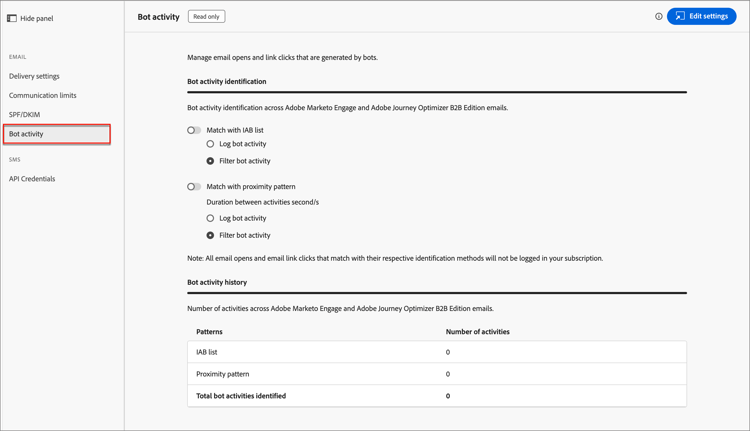The height and width of the screenshot is (431, 750).
Task: Click the Patterns column header
Action: pos(209,332)
